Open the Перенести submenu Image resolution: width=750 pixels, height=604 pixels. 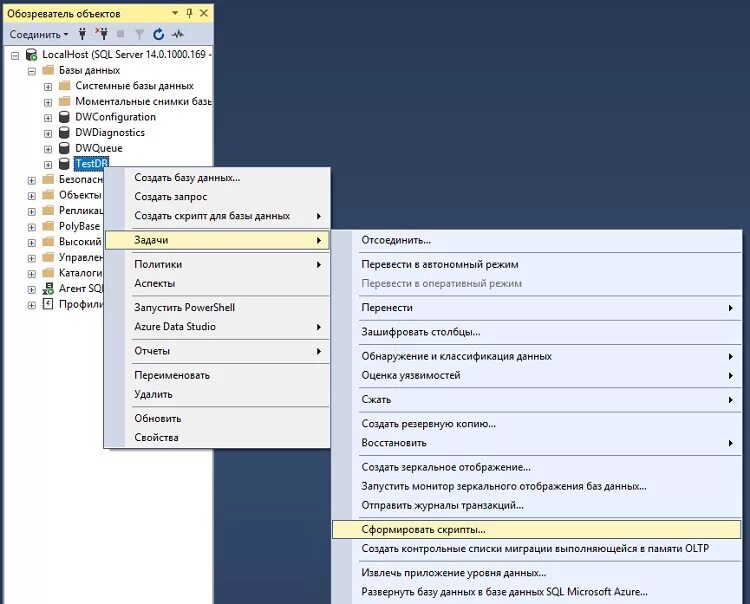(x=536, y=307)
